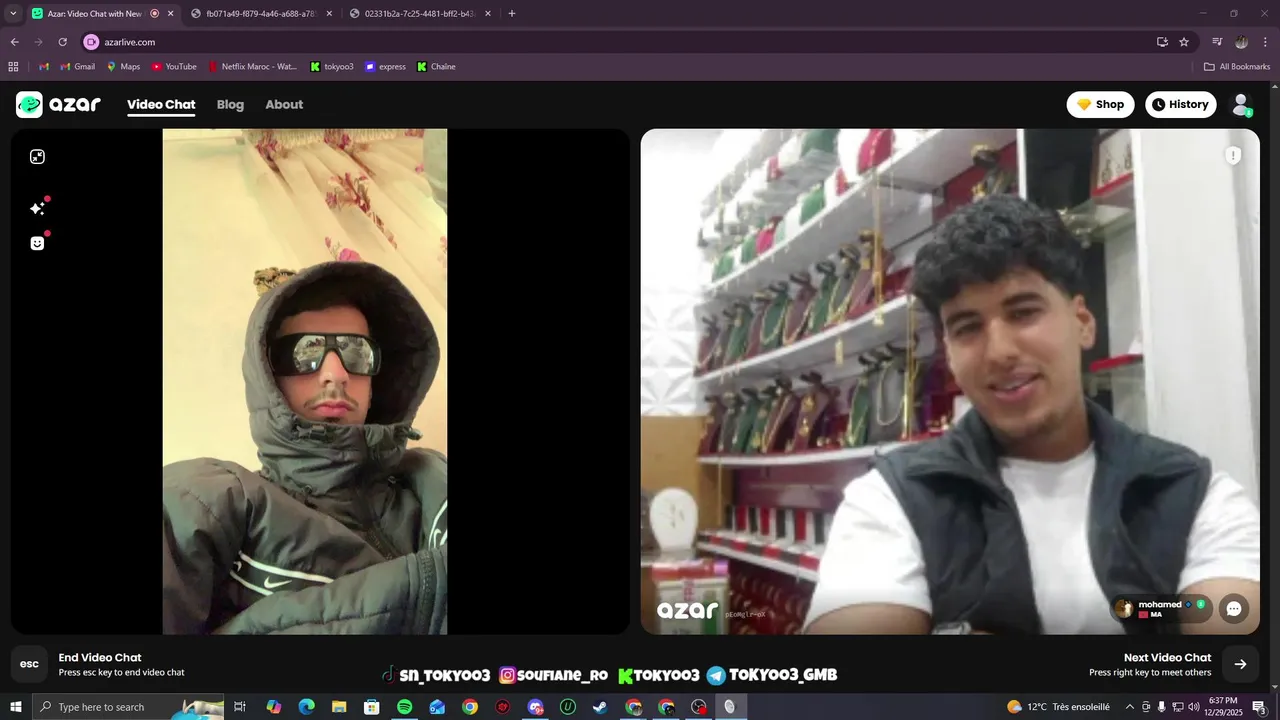The width and height of the screenshot is (1280, 720).
Task: Close the Azar Video Chat tab
Action: coord(171,14)
